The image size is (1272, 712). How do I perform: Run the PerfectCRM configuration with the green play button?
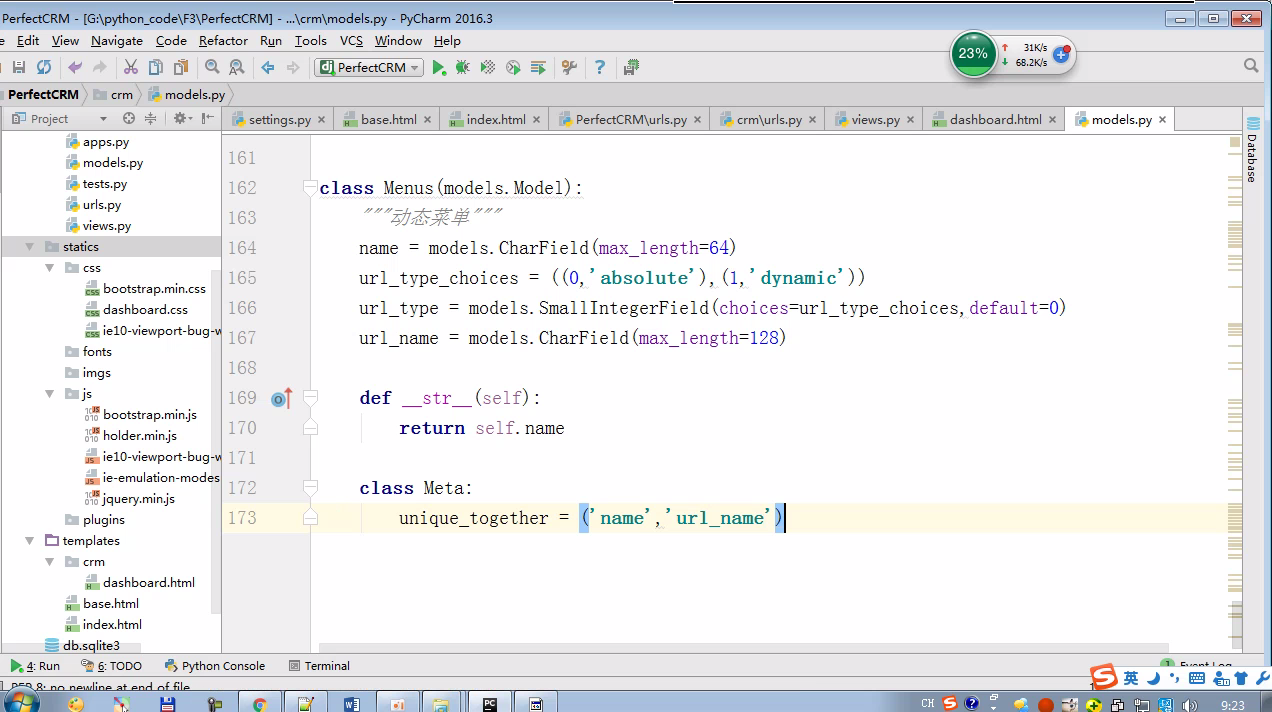438,67
